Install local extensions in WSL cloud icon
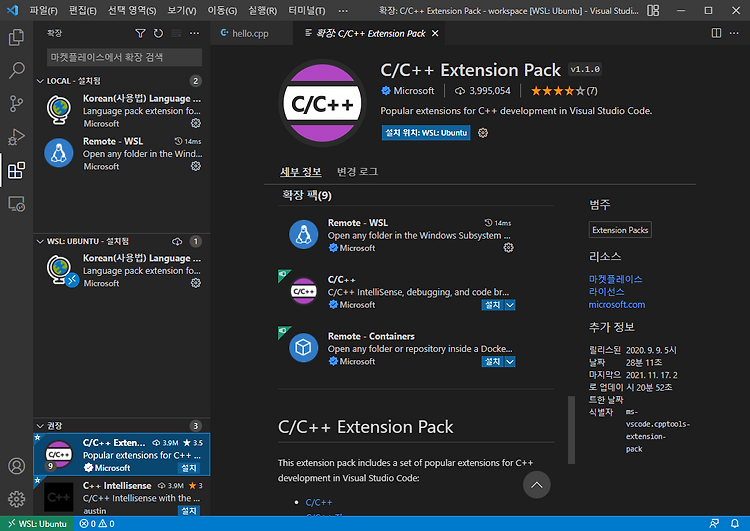The width and height of the screenshot is (750, 531). pos(177,242)
